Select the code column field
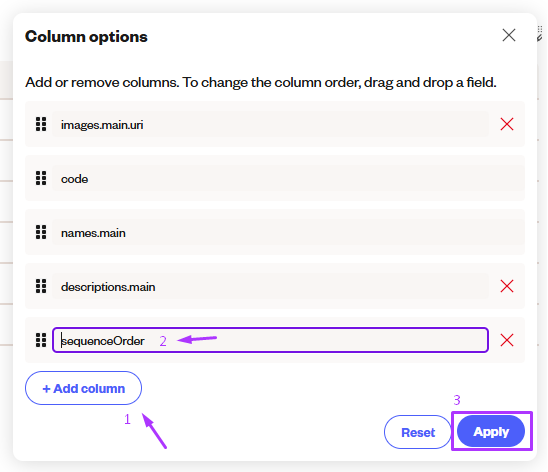The height and width of the screenshot is (472, 548). click(x=289, y=179)
